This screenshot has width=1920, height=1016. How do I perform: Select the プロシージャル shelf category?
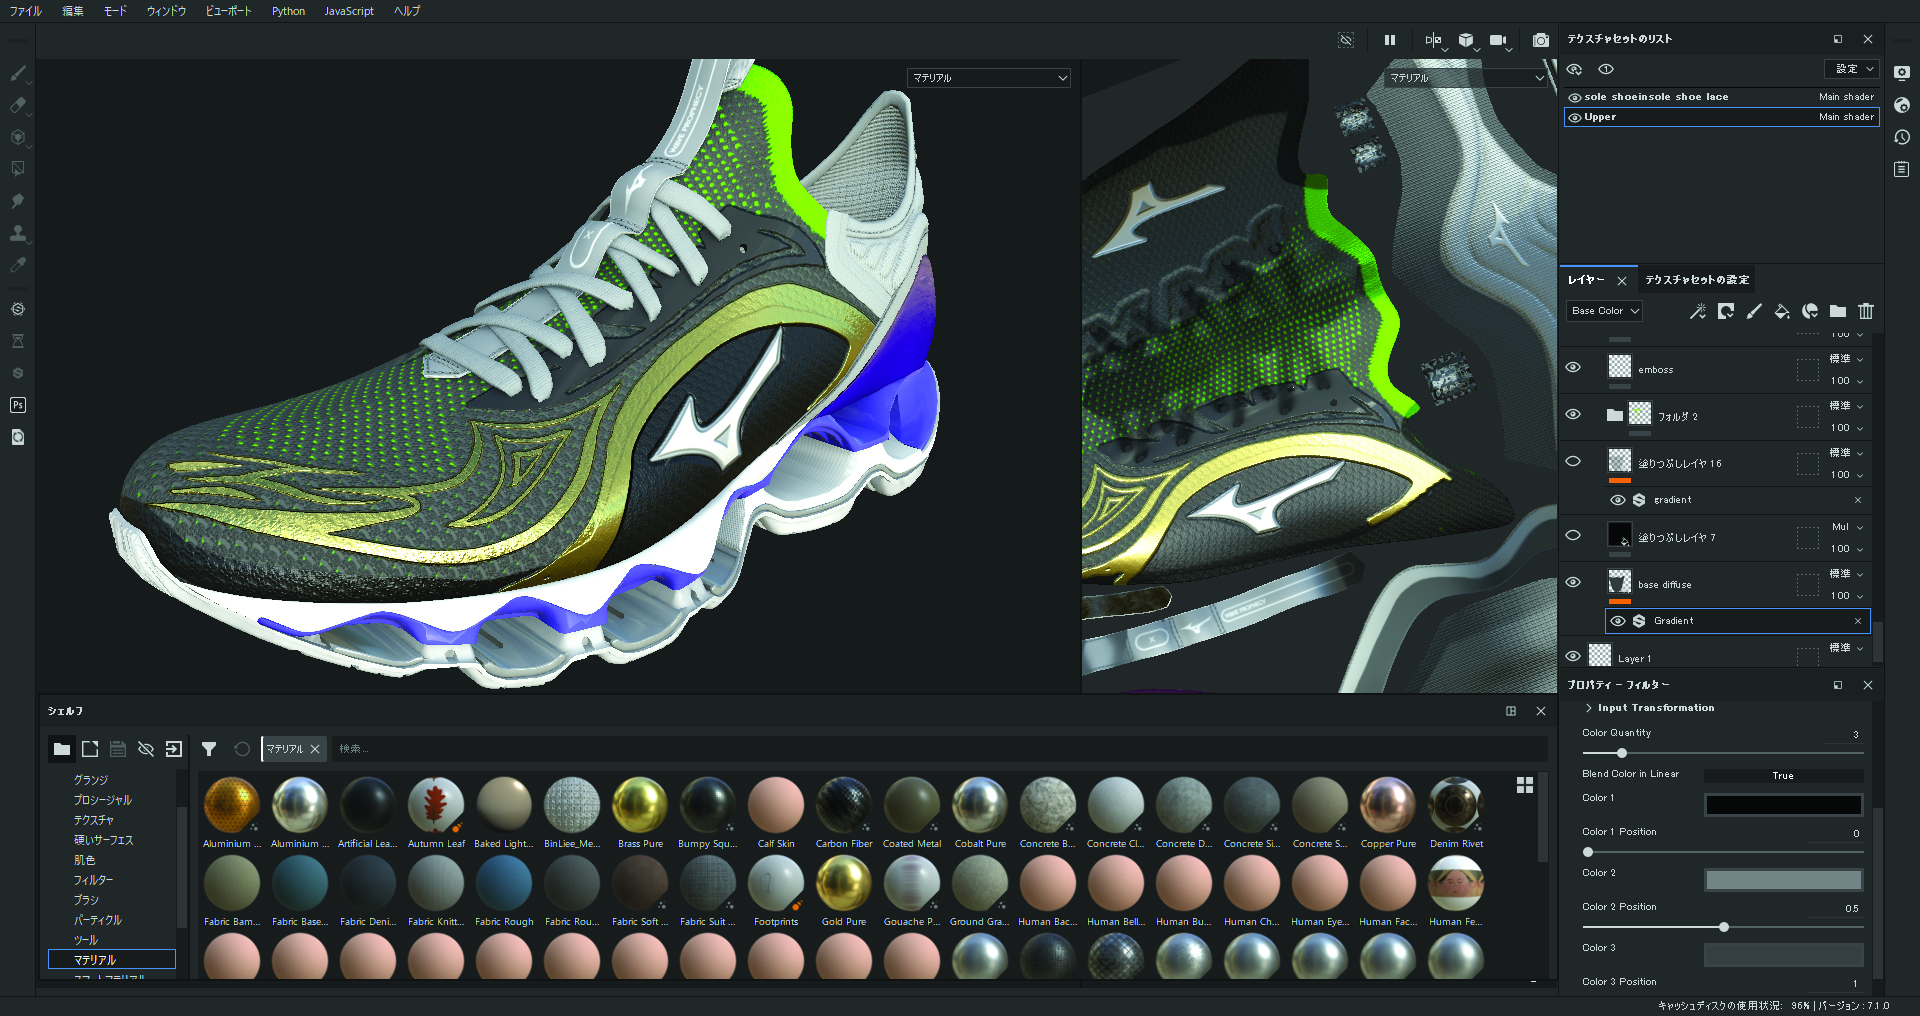coord(102,800)
